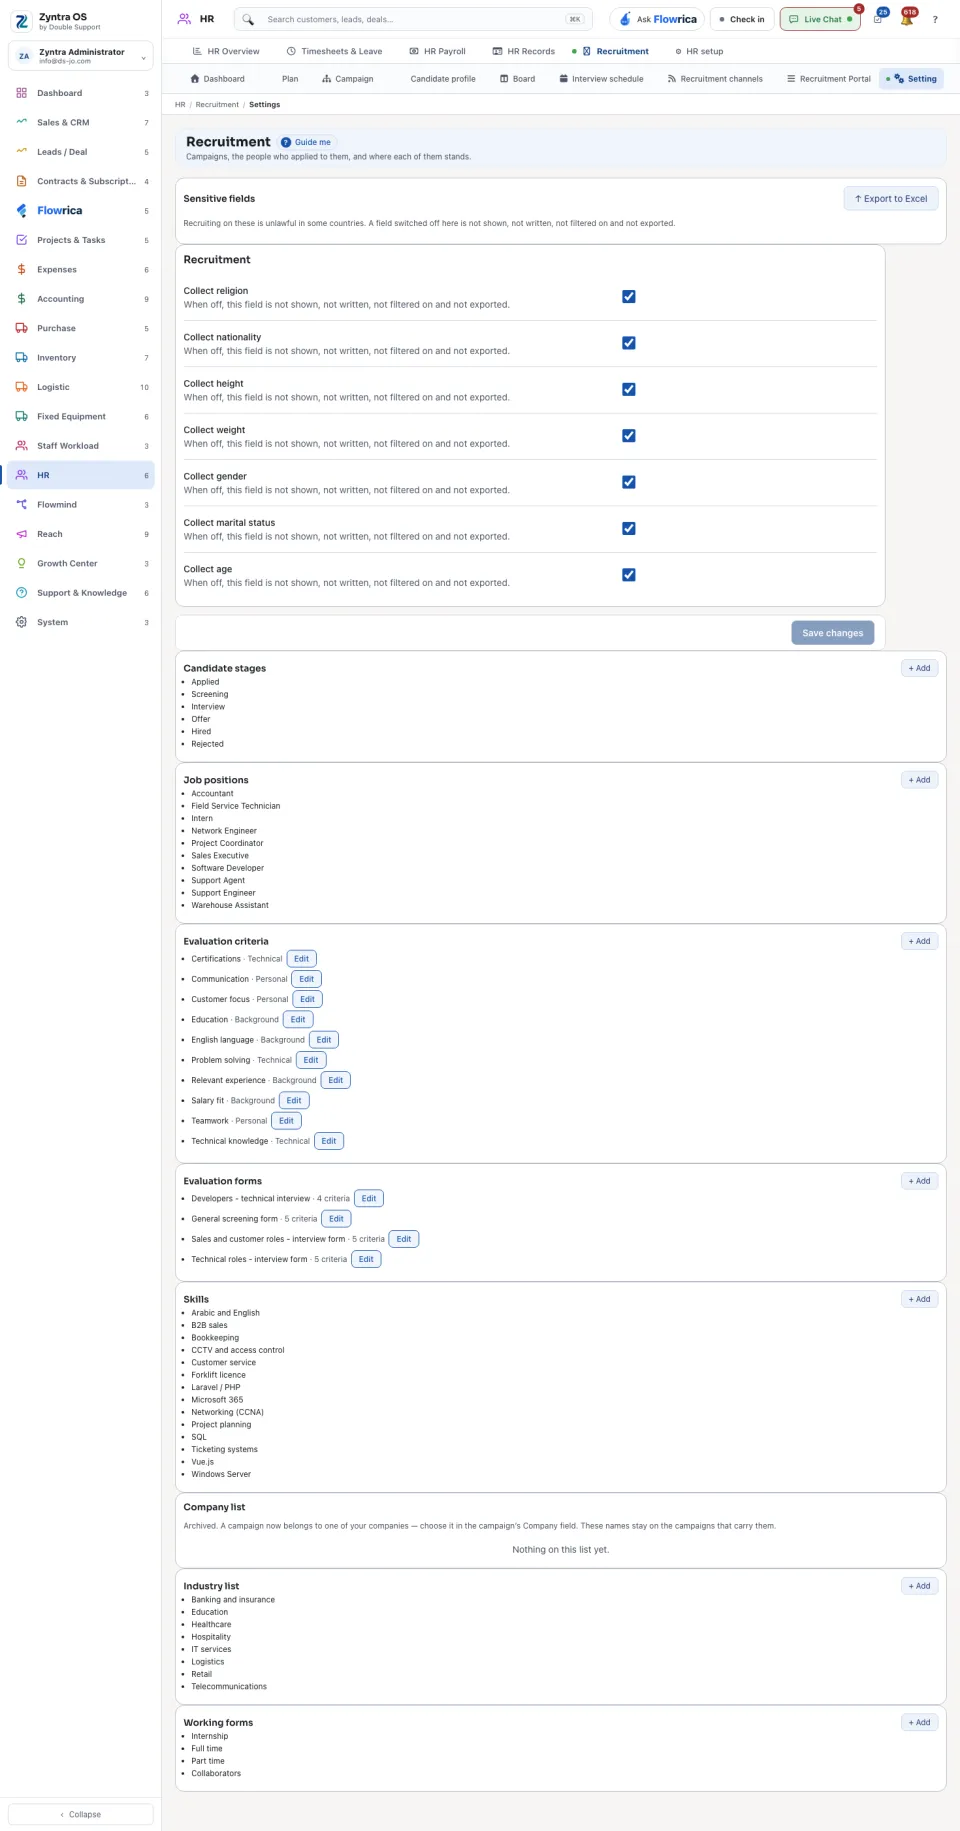Open the notifications bell icon

click(x=907, y=19)
